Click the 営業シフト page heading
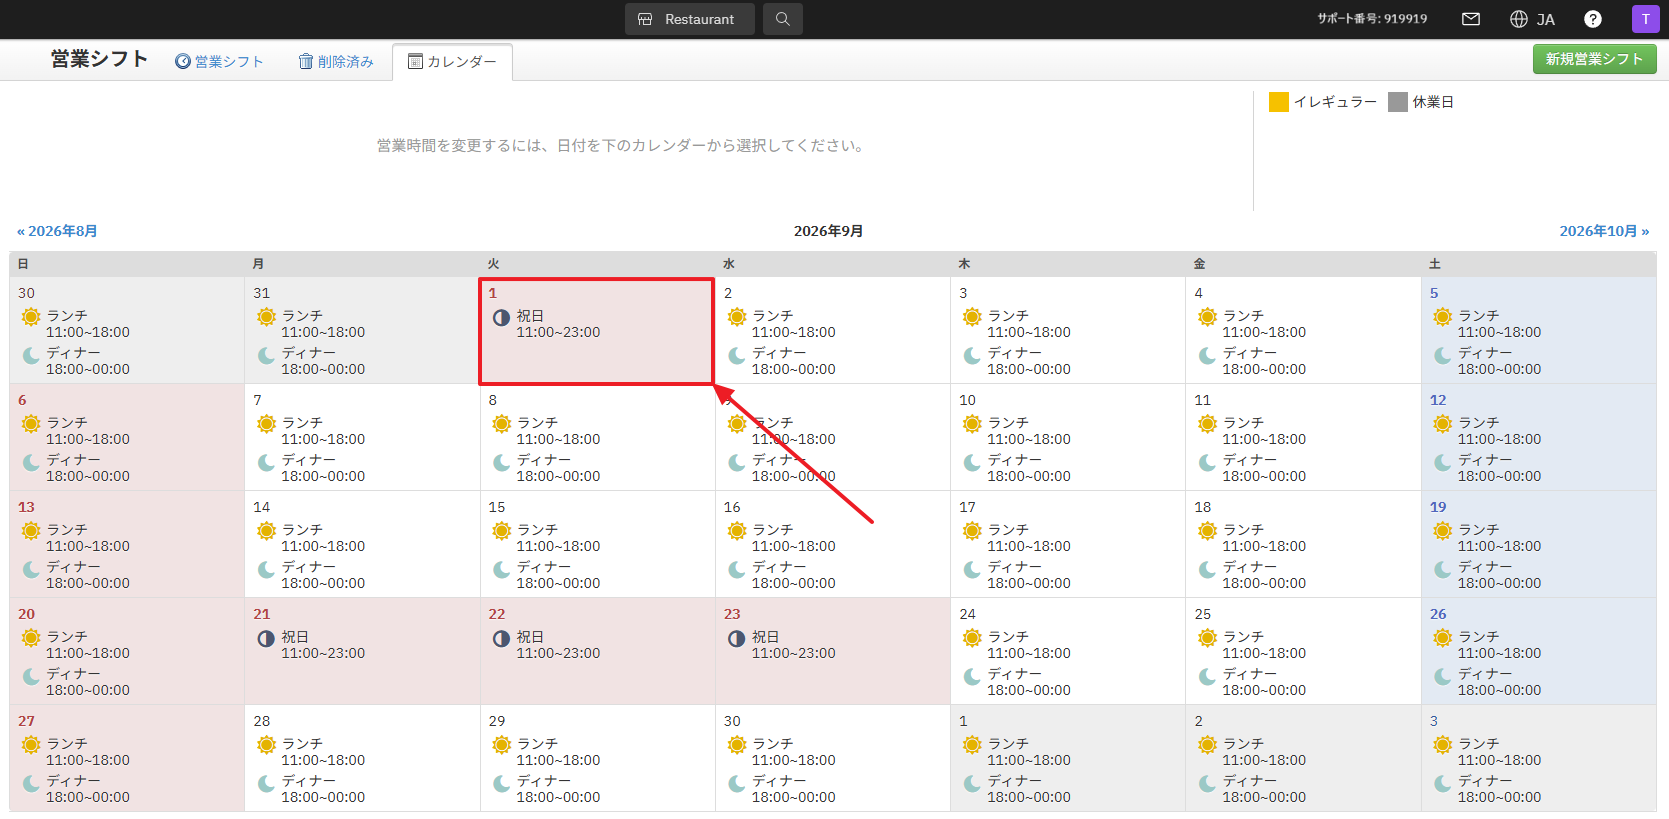The height and width of the screenshot is (819, 1669). (99, 59)
